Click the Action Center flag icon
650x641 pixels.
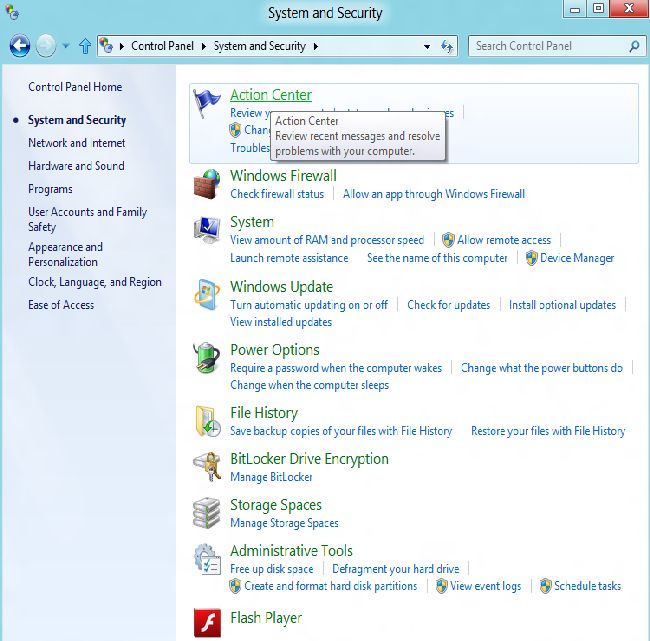click(206, 103)
